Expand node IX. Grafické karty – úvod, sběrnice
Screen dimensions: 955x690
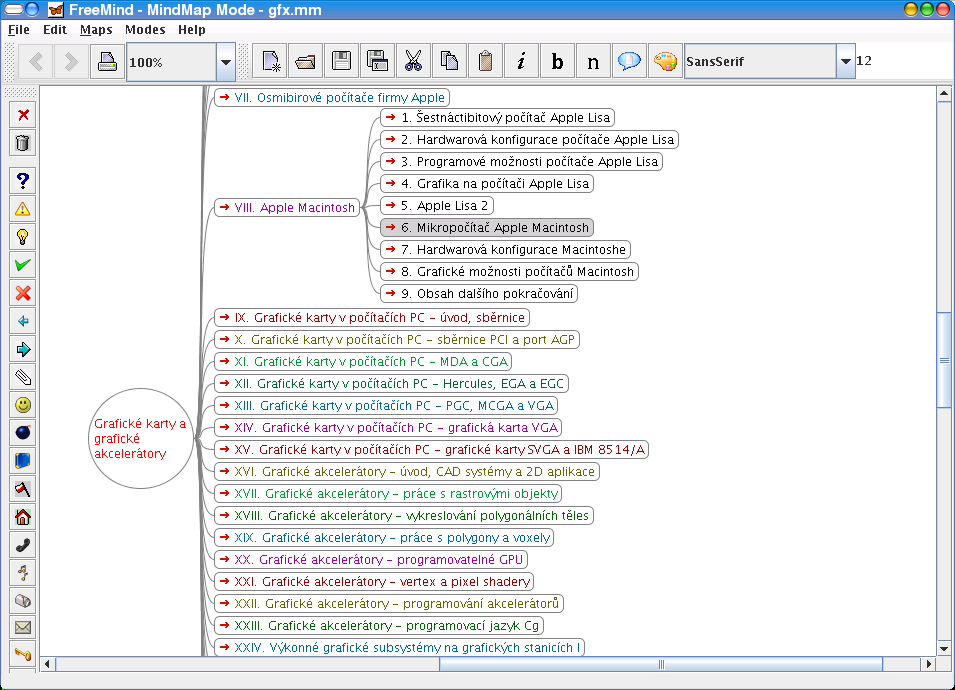[372, 318]
